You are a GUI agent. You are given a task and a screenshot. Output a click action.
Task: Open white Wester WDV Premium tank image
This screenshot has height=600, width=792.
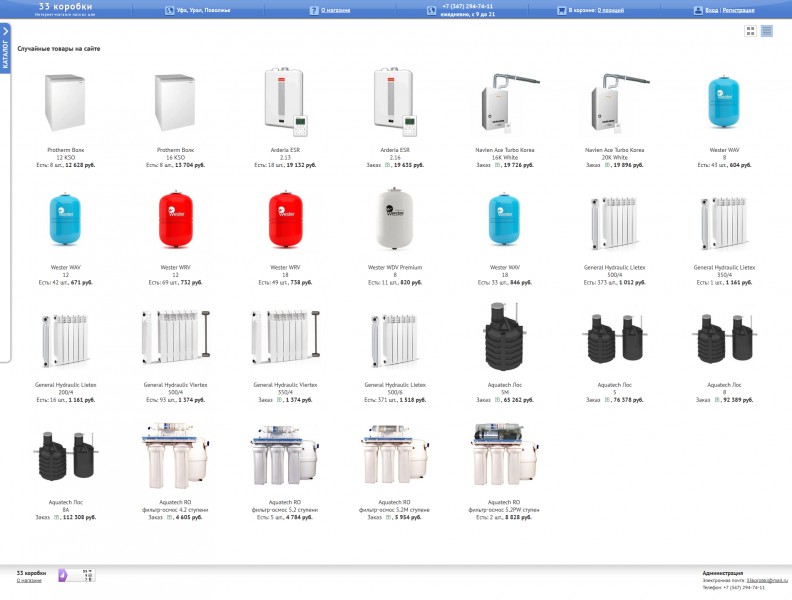(x=395, y=218)
